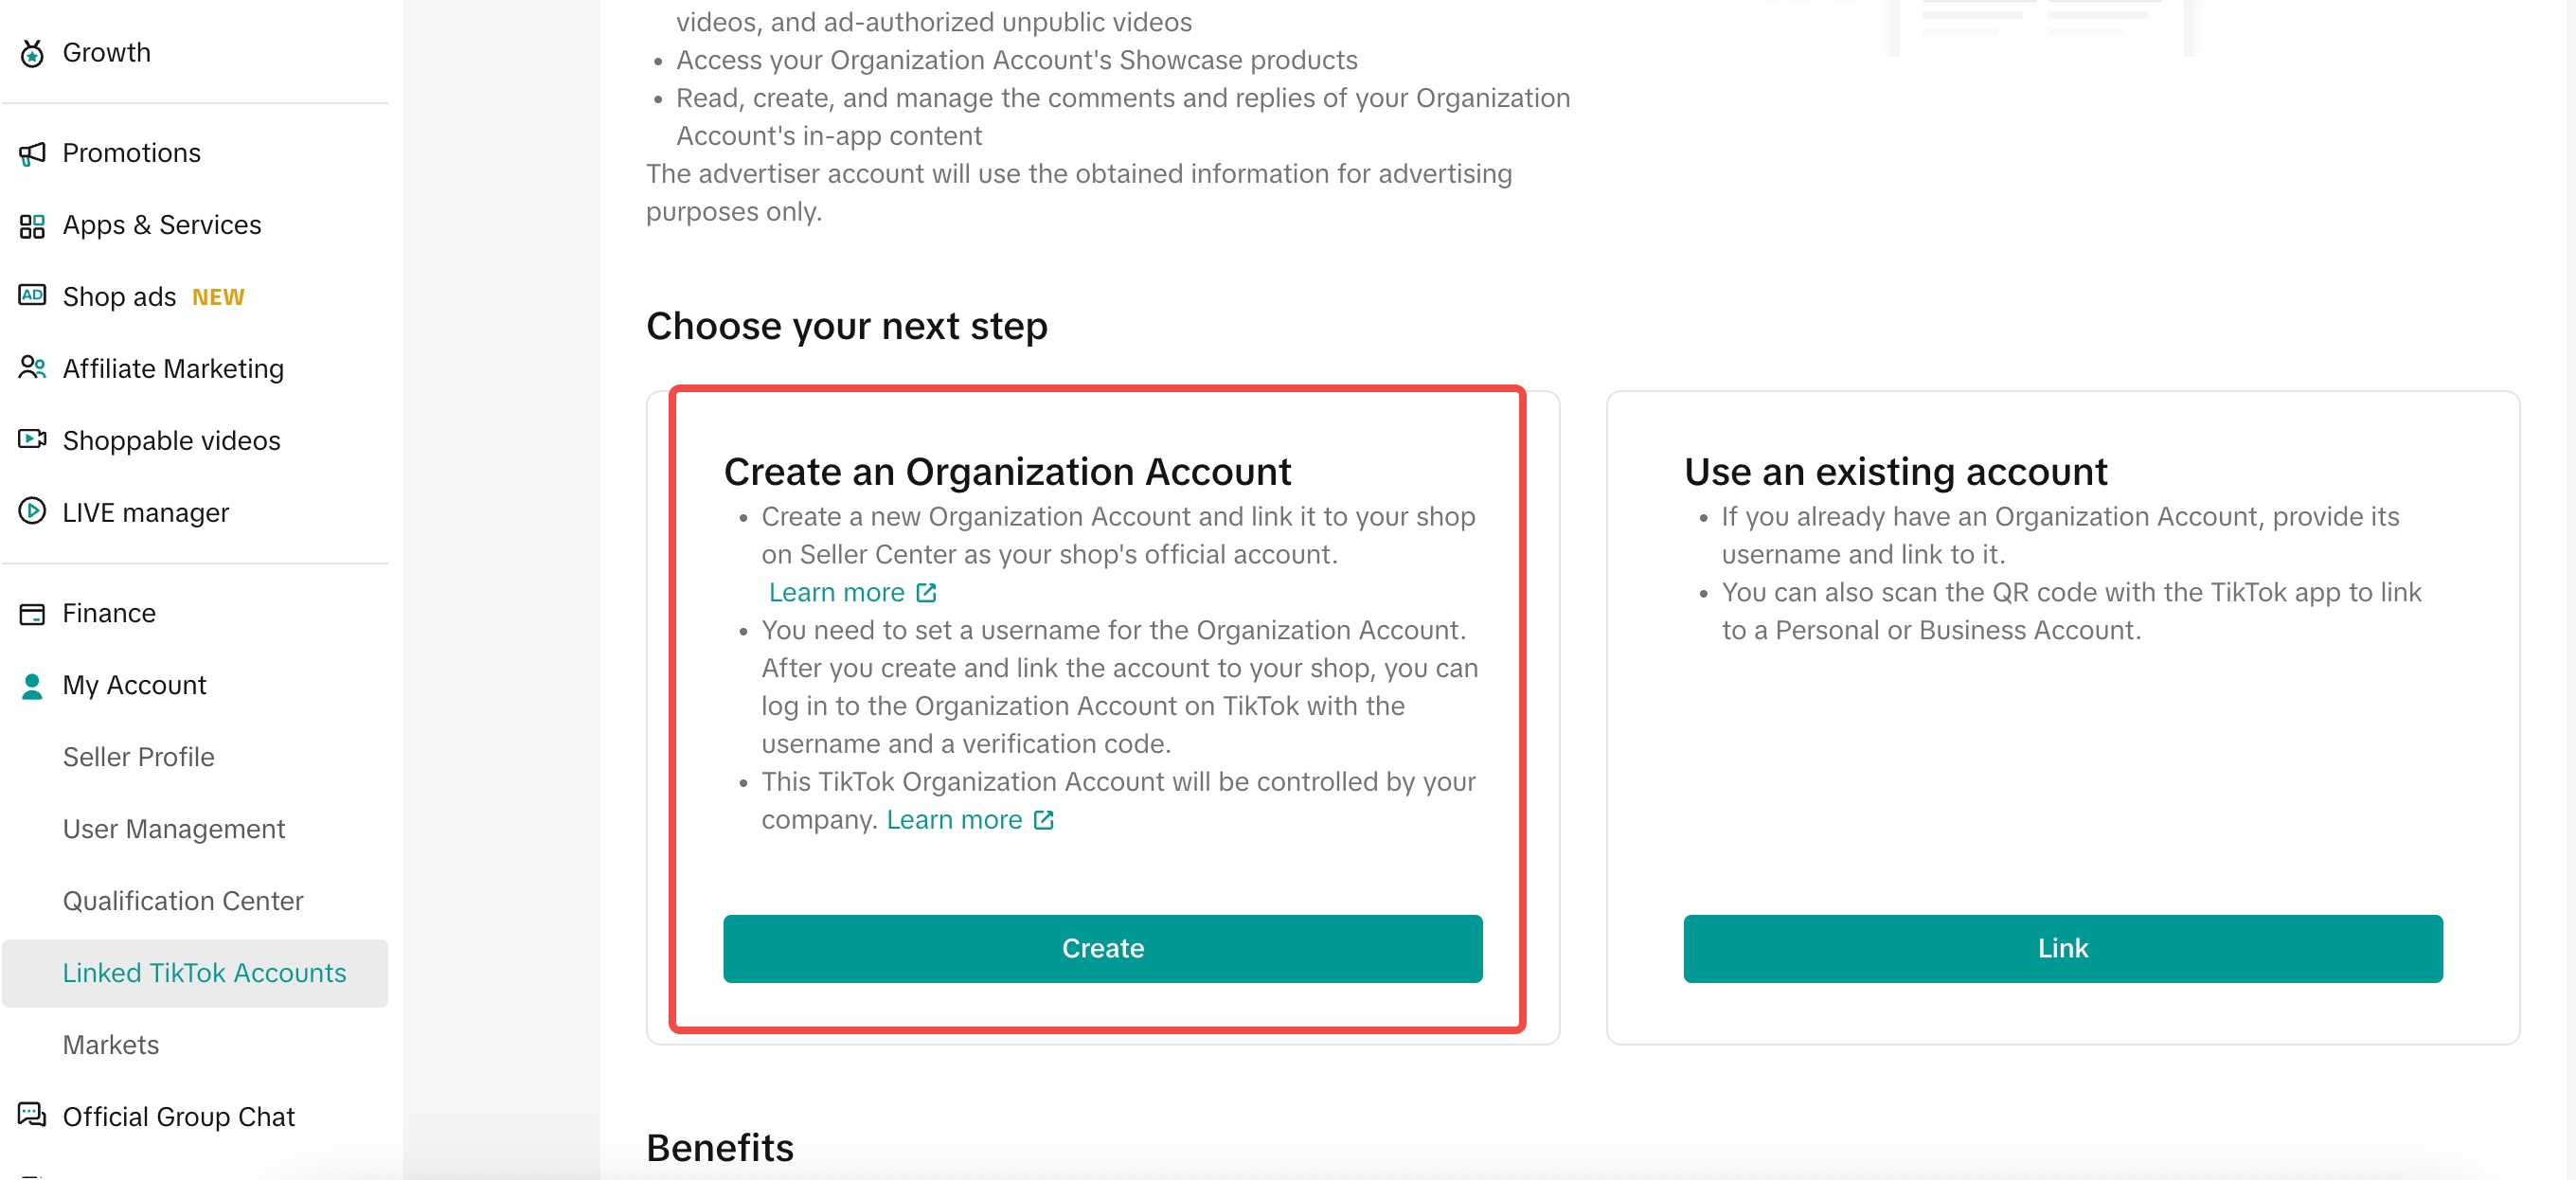Image resolution: width=2576 pixels, height=1180 pixels.
Task: Click the Shoppable videos camera icon
Action: [32, 440]
